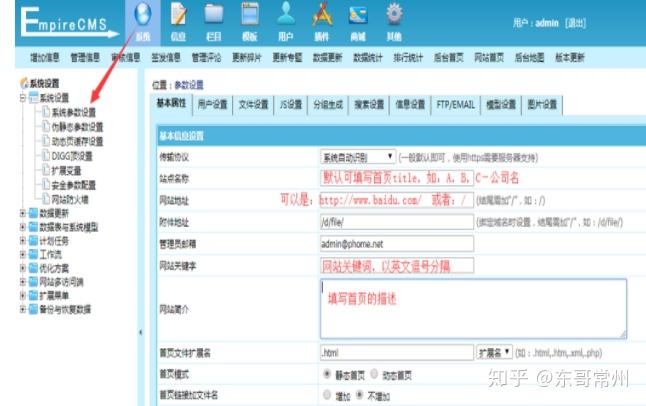Open the 系统 globe icon in top navigation
The width and height of the screenshot is (646, 406).
click(143, 14)
